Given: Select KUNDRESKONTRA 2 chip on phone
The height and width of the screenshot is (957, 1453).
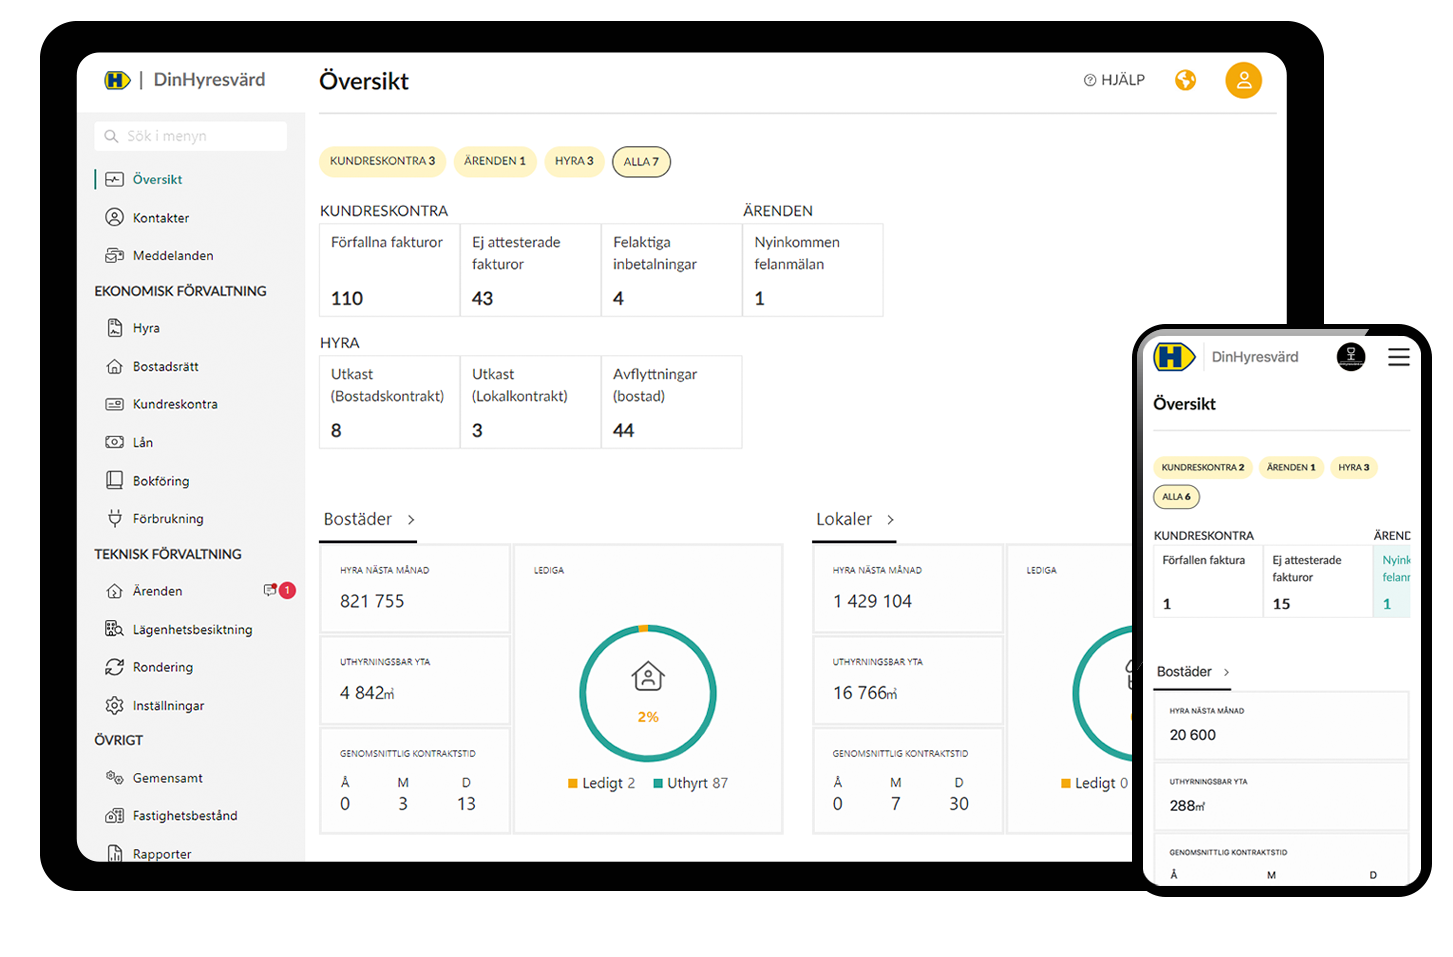Looking at the screenshot, I should tap(1203, 467).
